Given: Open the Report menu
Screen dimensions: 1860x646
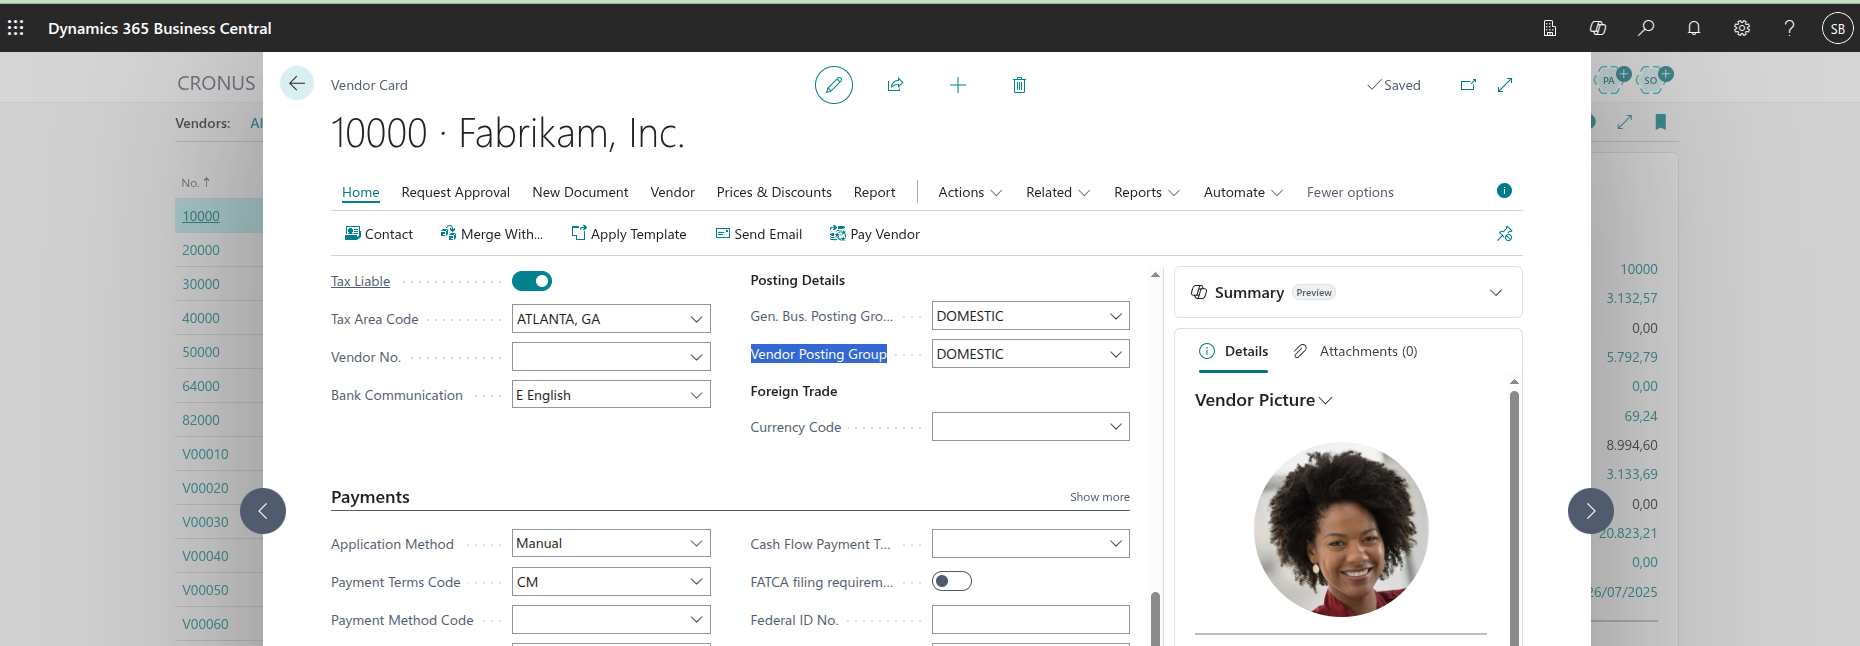Looking at the screenshot, I should coord(874,192).
